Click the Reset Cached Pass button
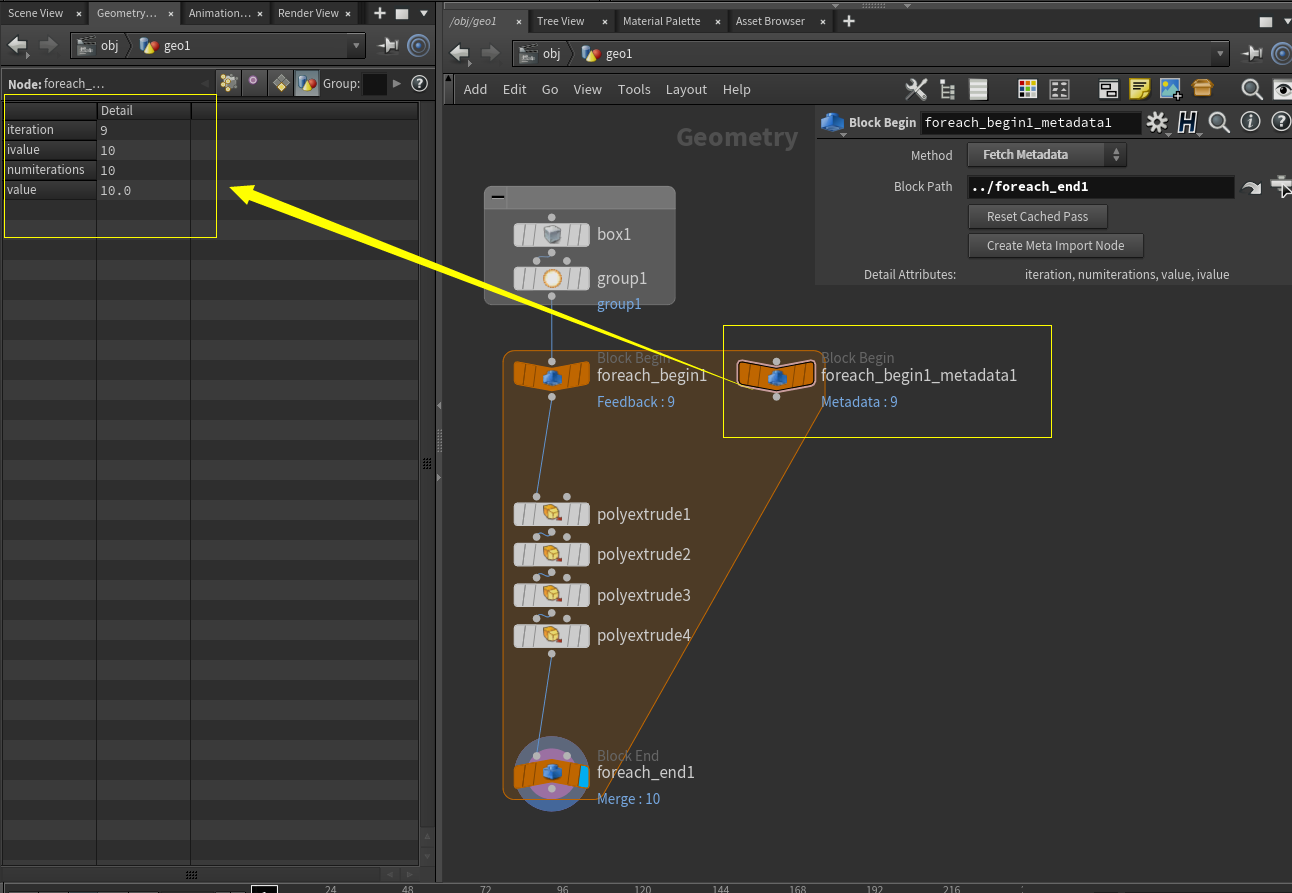This screenshot has height=893, width=1292. (1037, 216)
